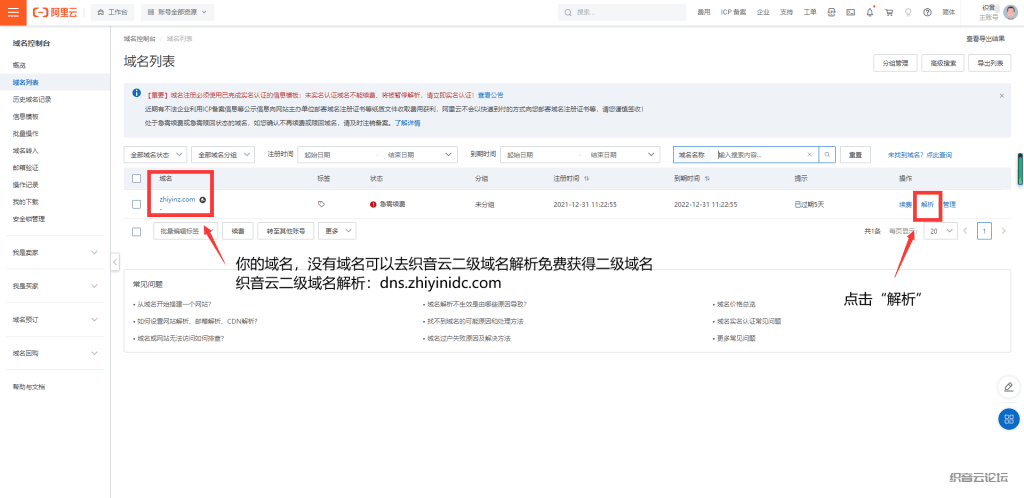Open the zhiyinz.com domain link

pyautogui.click(x=178, y=199)
